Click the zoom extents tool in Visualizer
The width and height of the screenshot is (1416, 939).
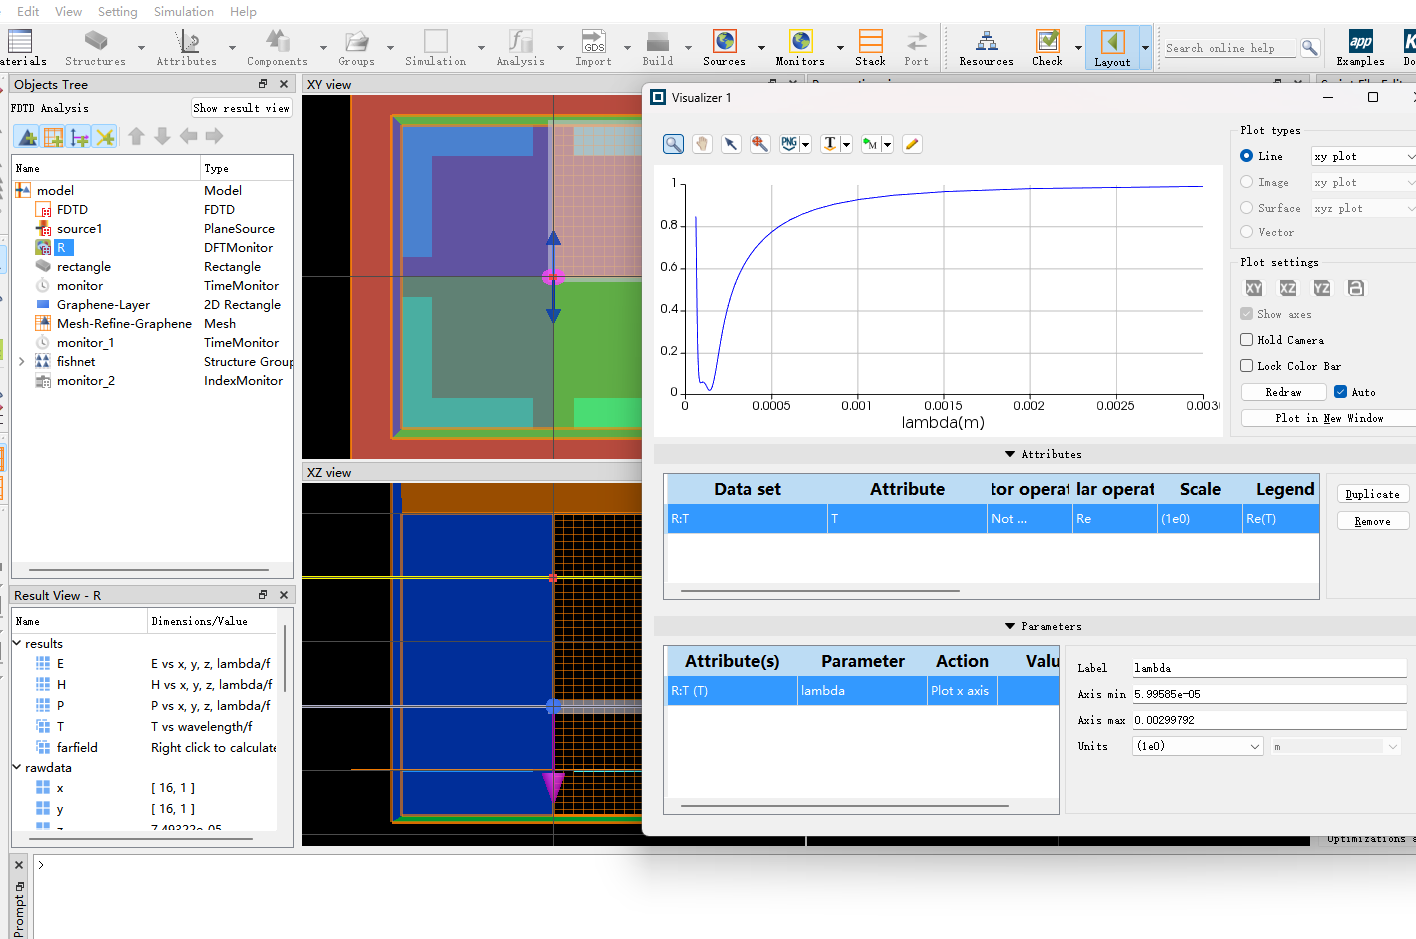pyautogui.click(x=760, y=144)
